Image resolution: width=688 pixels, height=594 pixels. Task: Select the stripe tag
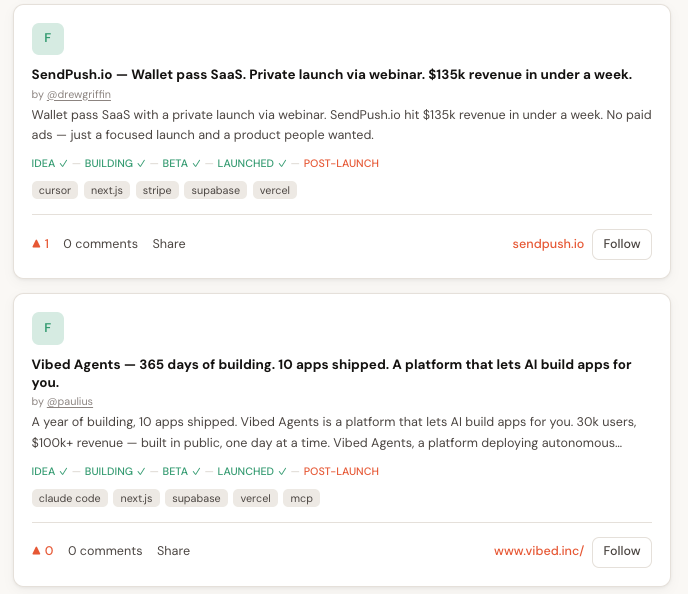[157, 190]
